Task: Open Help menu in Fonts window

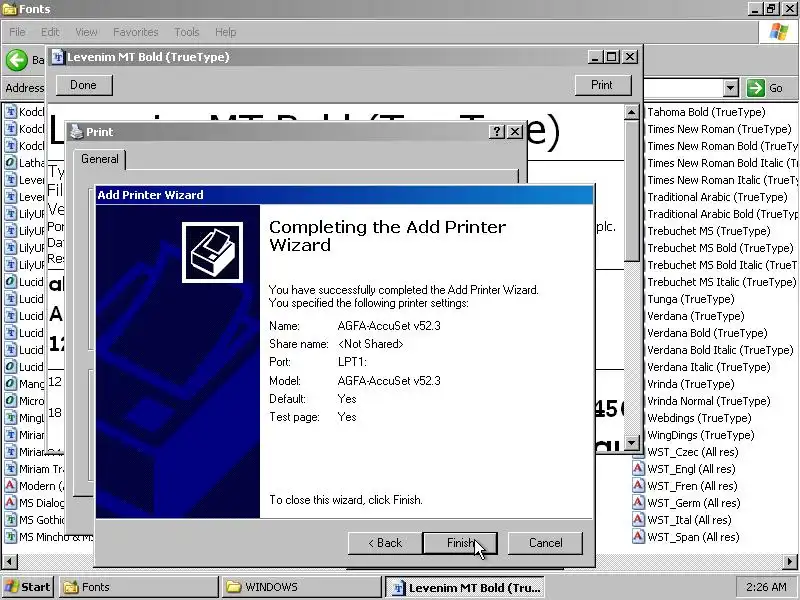Action: (x=226, y=32)
